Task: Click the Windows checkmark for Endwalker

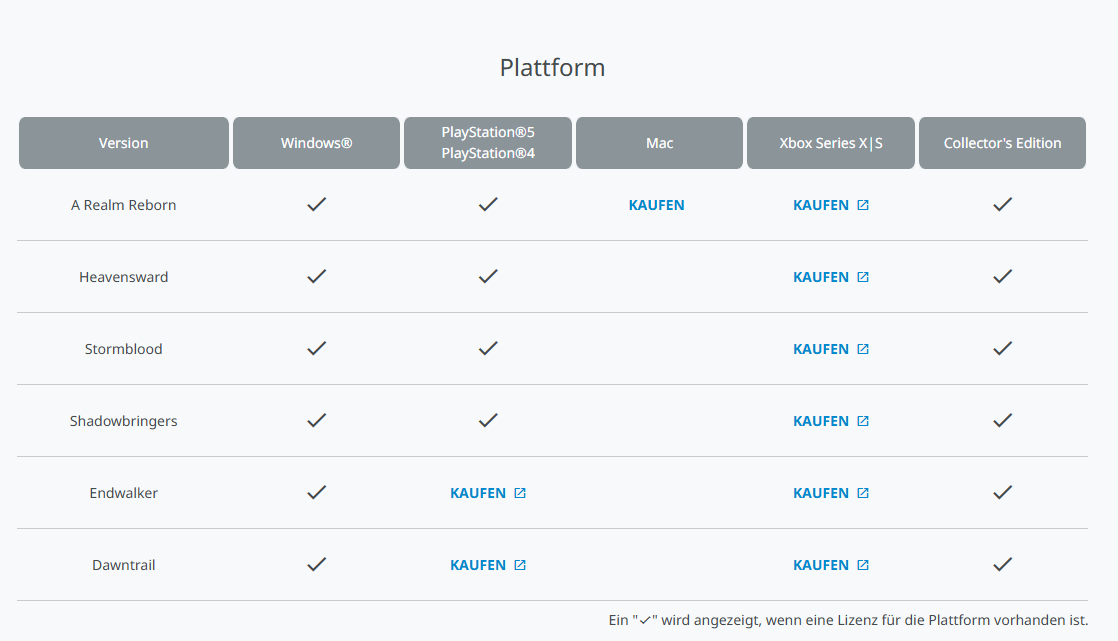Action: [317, 493]
